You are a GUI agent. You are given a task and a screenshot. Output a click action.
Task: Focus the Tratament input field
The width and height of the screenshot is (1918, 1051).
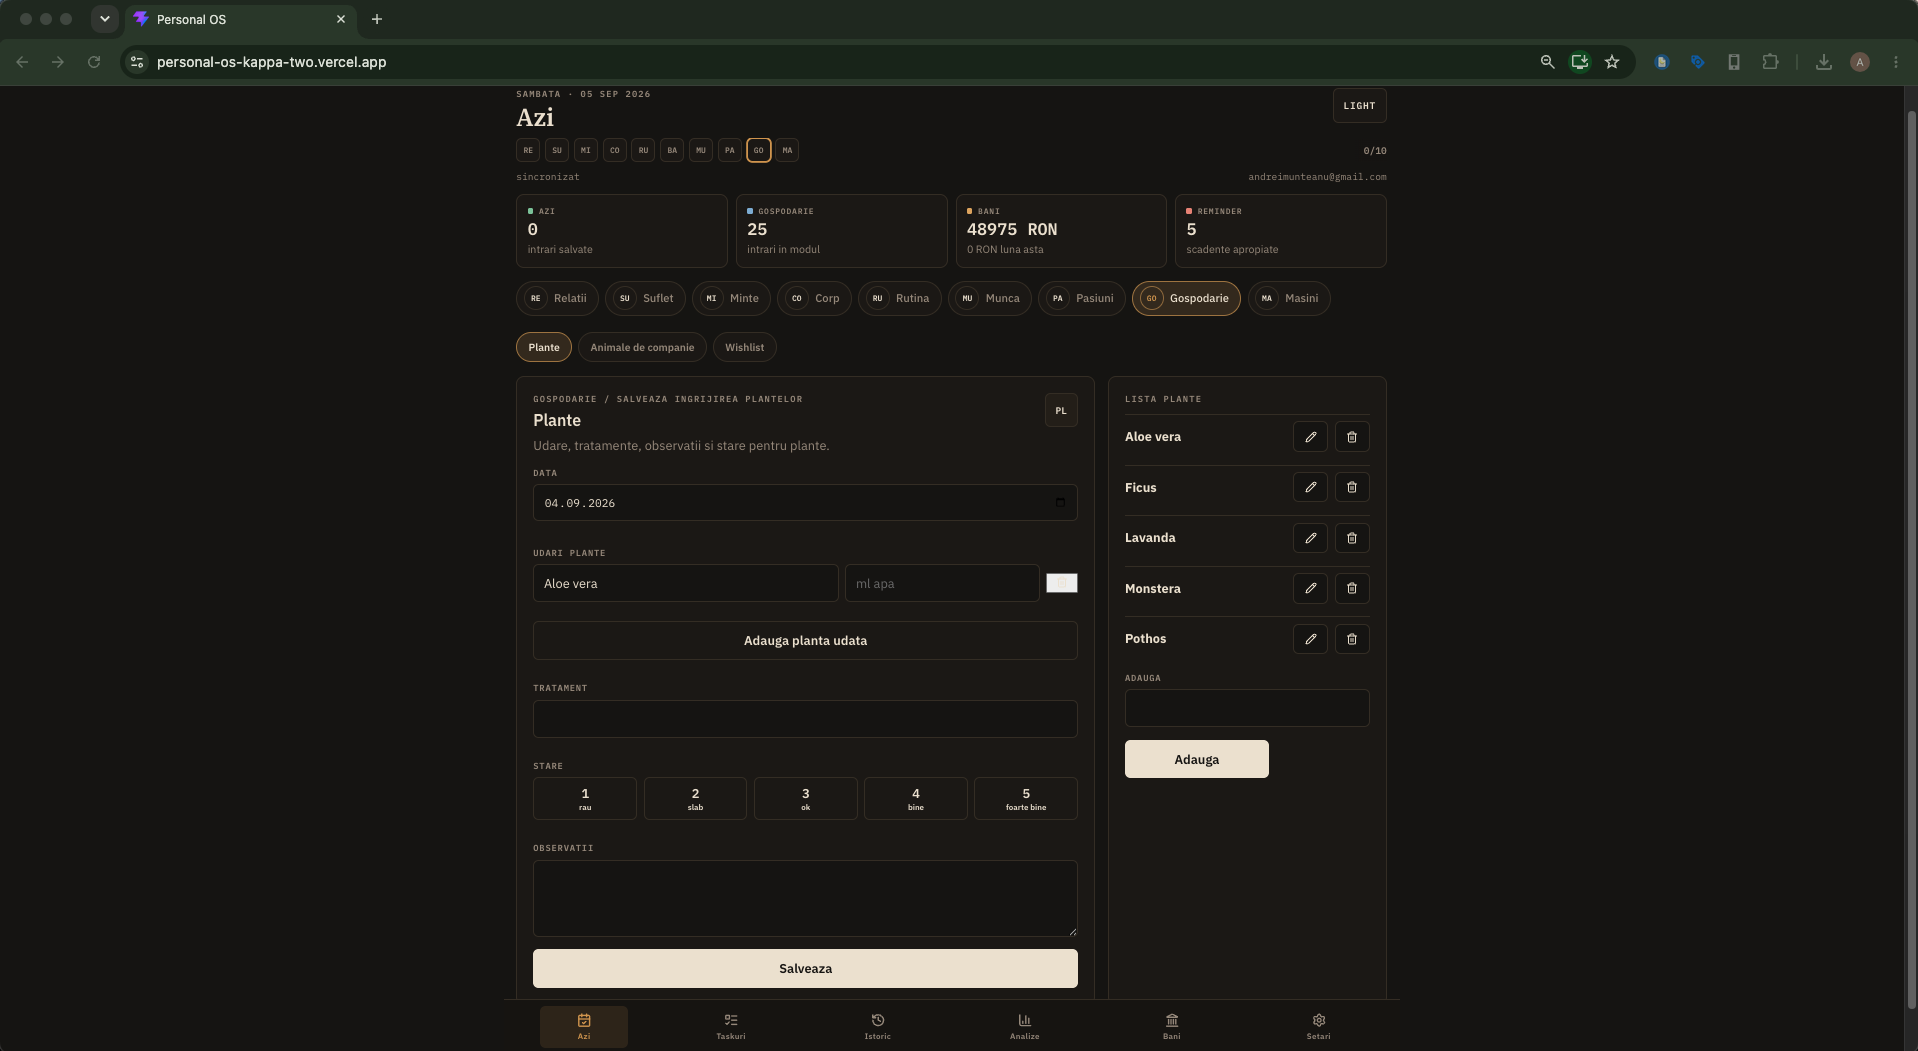pyautogui.click(x=805, y=719)
